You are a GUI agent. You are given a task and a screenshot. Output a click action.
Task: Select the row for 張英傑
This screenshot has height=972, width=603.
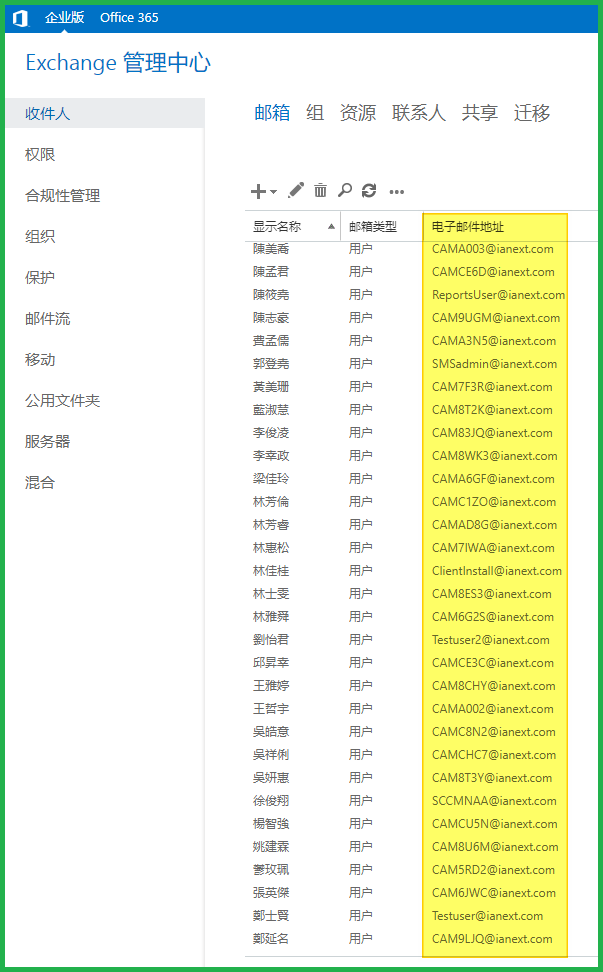[x=421, y=893]
